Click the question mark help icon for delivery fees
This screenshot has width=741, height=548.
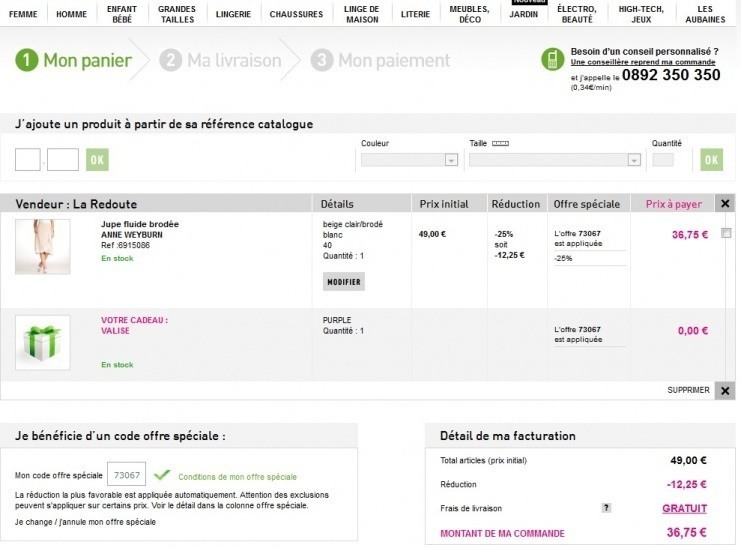coord(606,509)
